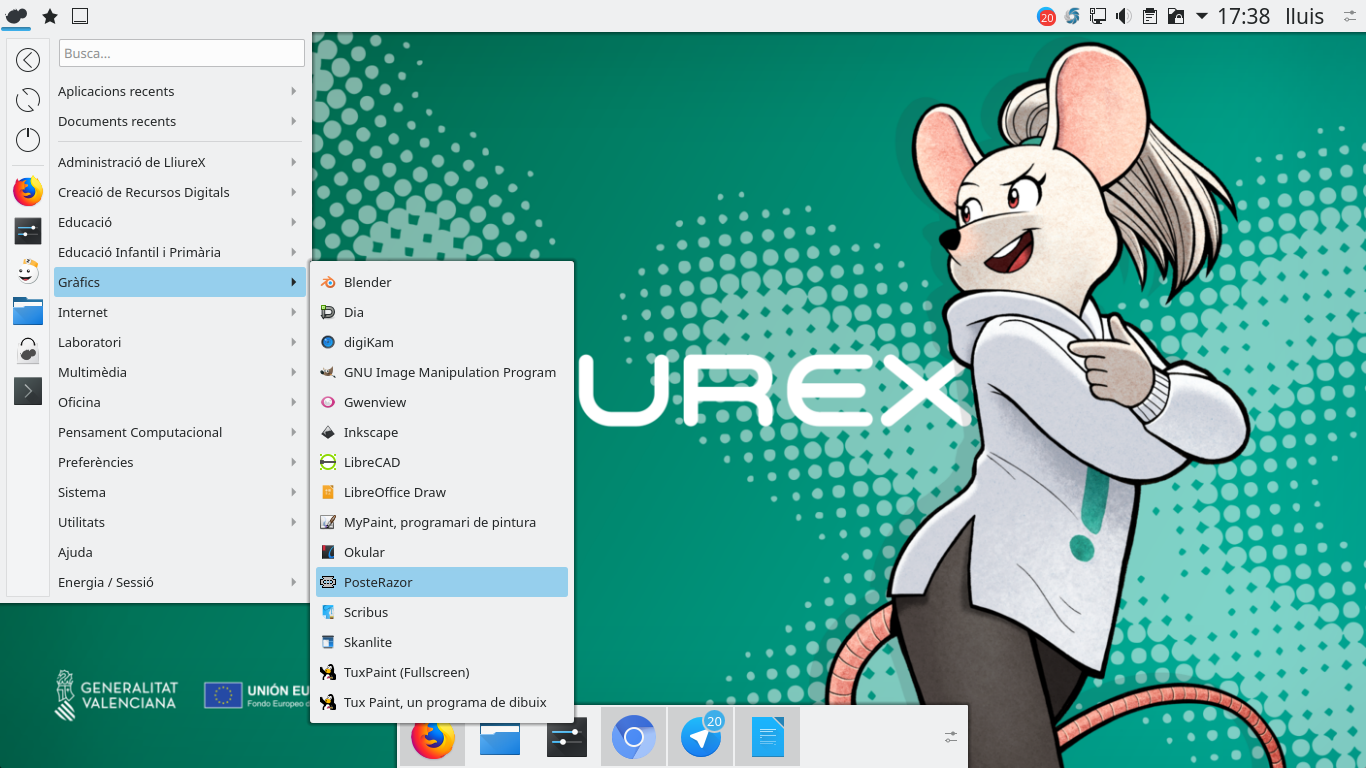The width and height of the screenshot is (1366, 768).
Task: Click the volume icon in system tray
Action: coord(1124,16)
